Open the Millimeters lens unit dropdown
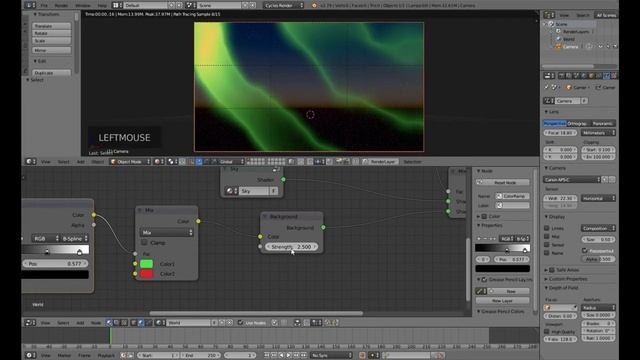The image size is (640, 360). pos(598,133)
